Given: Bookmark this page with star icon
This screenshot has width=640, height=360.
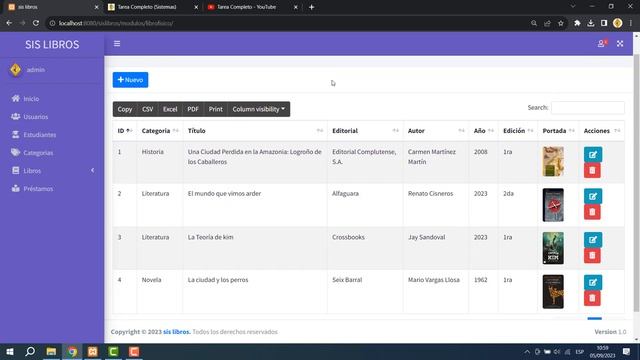Looking at the screenshot, I should (561, 23).
